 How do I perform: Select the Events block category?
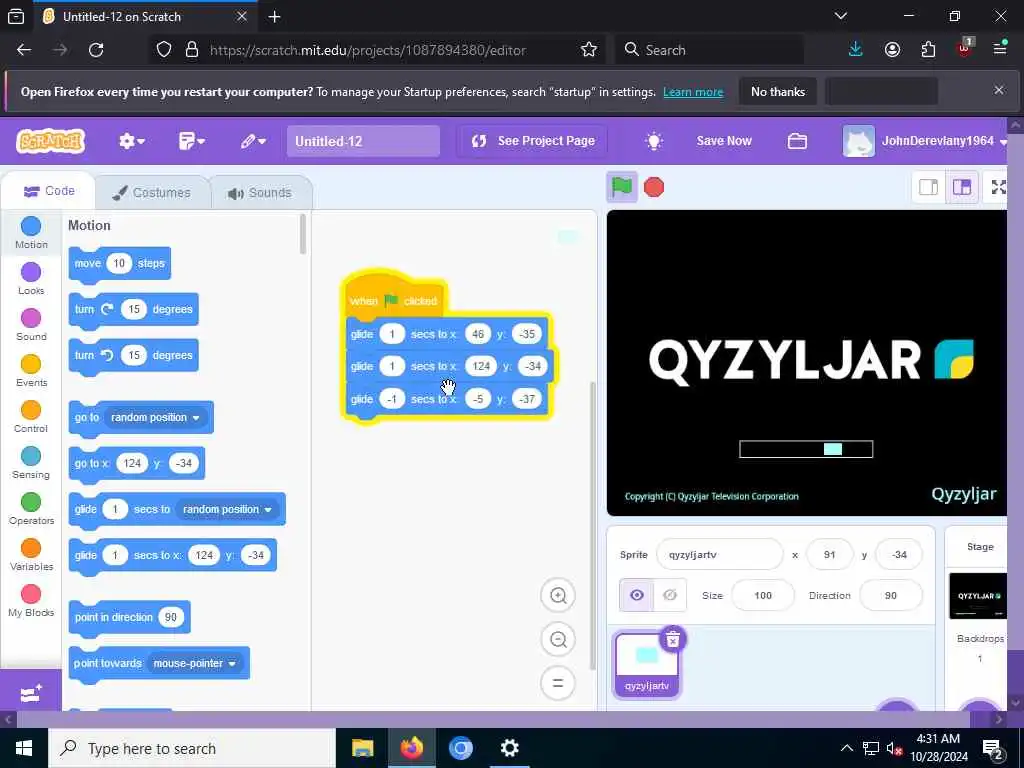pos(31,370)
